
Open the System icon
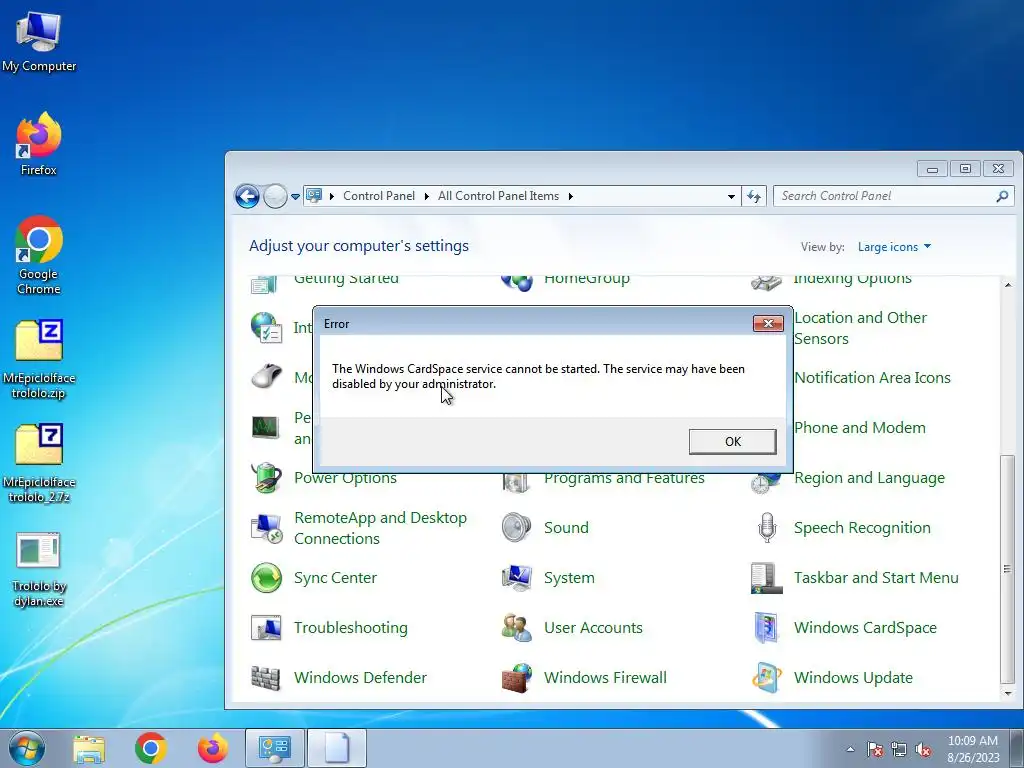coord(517,578)
